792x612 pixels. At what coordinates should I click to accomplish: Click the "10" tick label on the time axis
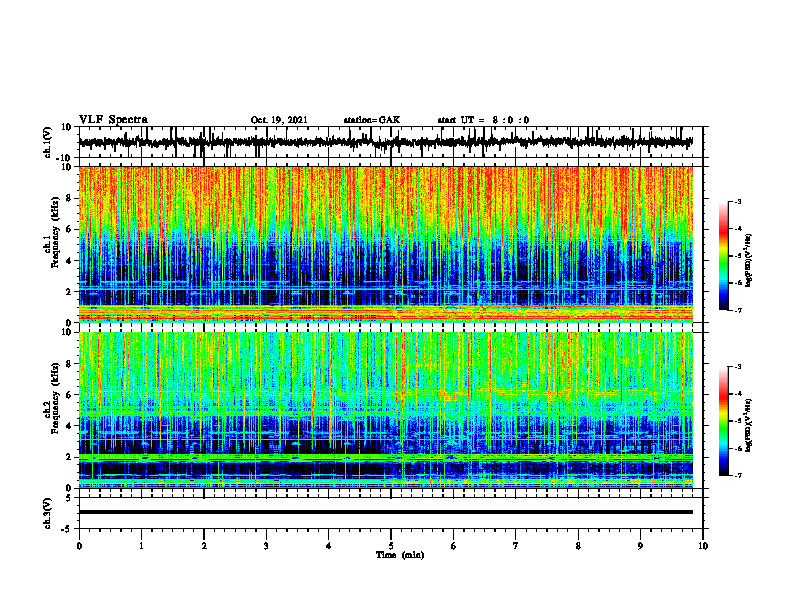pyautogui.click(x=703, y=546)
